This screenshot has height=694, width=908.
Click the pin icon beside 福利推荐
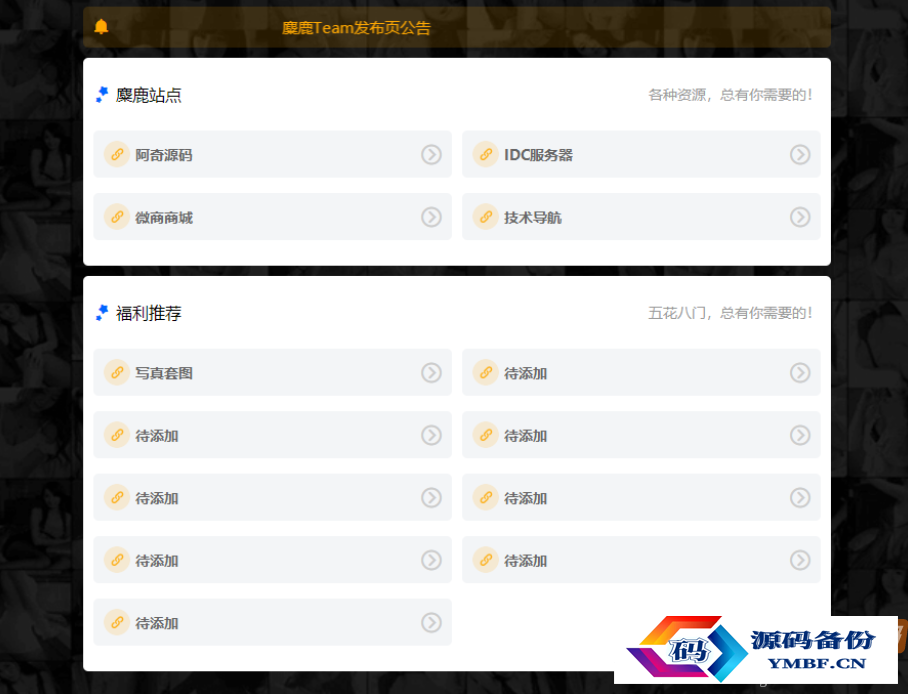point(102,313)
